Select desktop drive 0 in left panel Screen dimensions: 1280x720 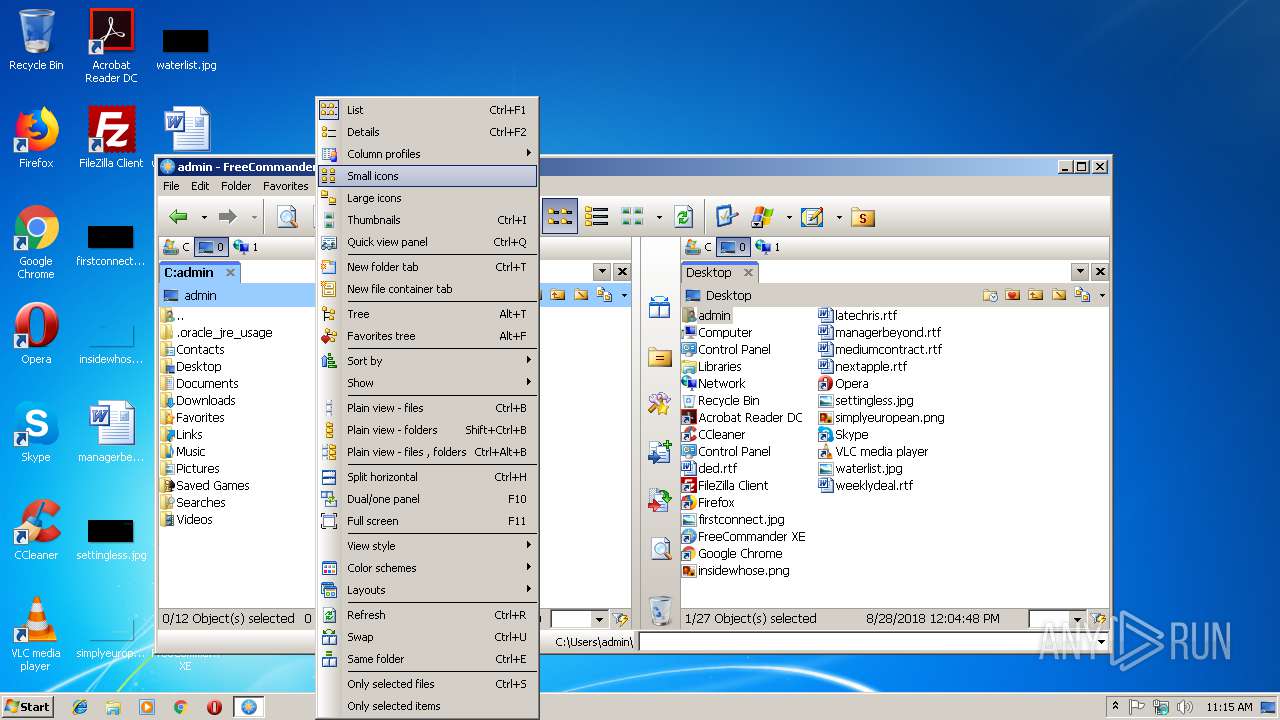click(x=211, y=247)
